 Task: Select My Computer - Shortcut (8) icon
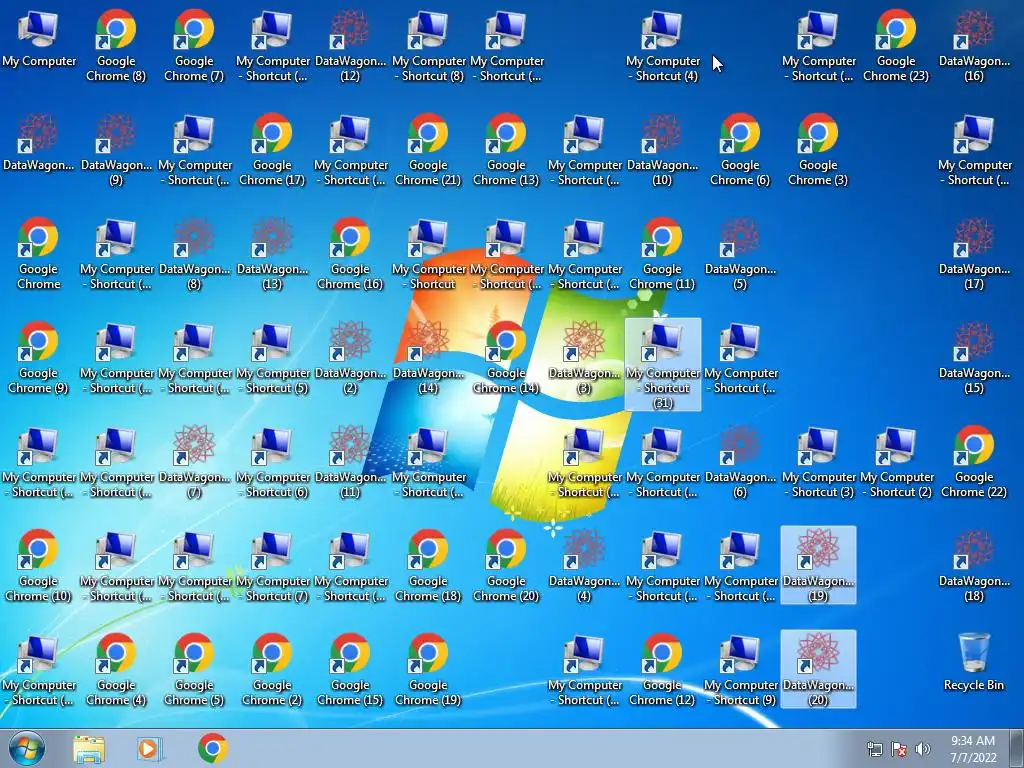(x=428, y=46)
